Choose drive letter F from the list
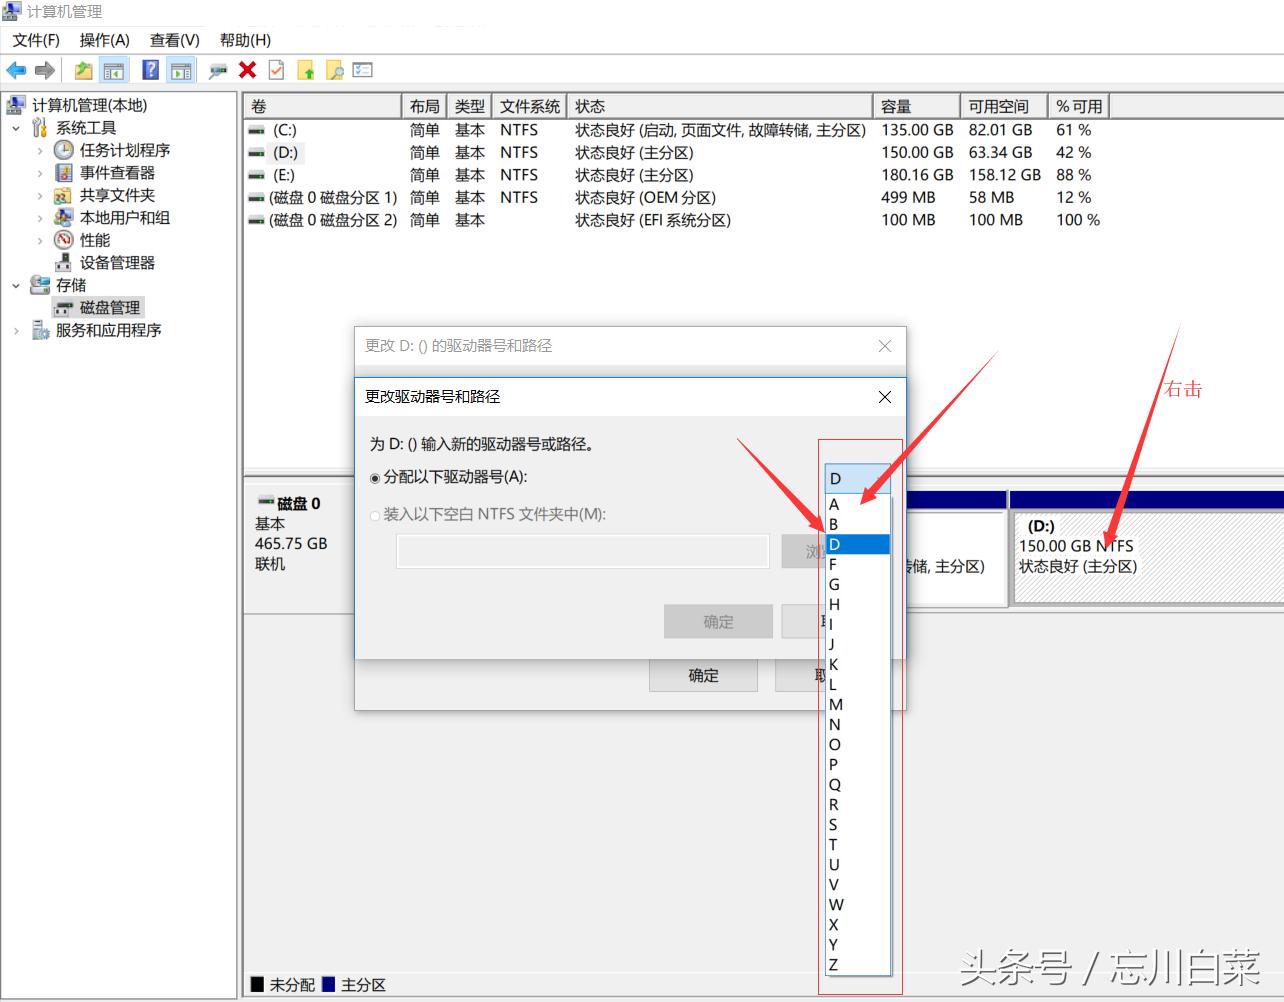This screenshot has height=1002, width=1284. 857,565
